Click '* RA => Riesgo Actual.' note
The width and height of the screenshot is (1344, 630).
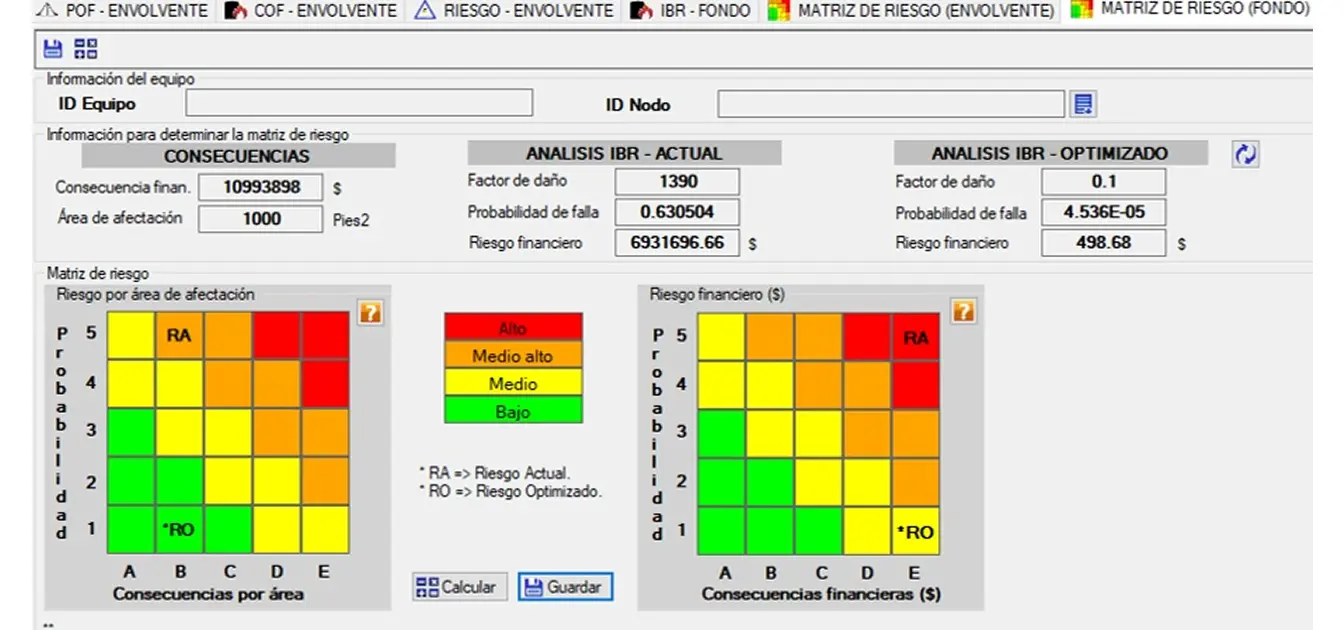coord(494,473)
